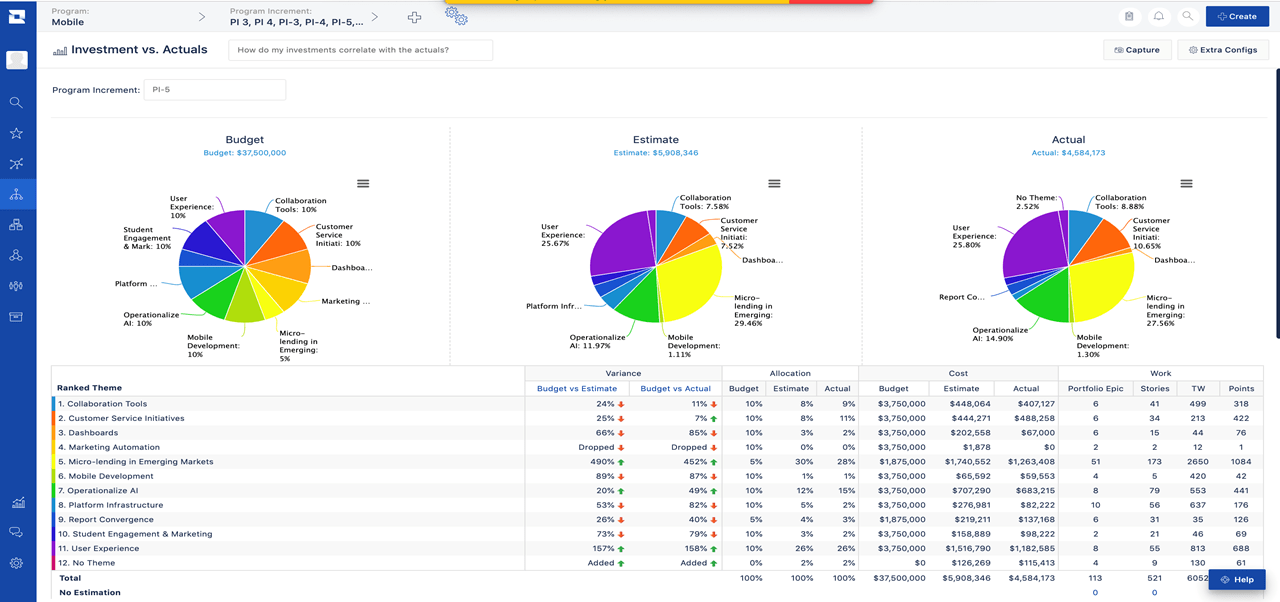
Task: Open the Actual chart hamburger menu
Action: [1186, 183]
